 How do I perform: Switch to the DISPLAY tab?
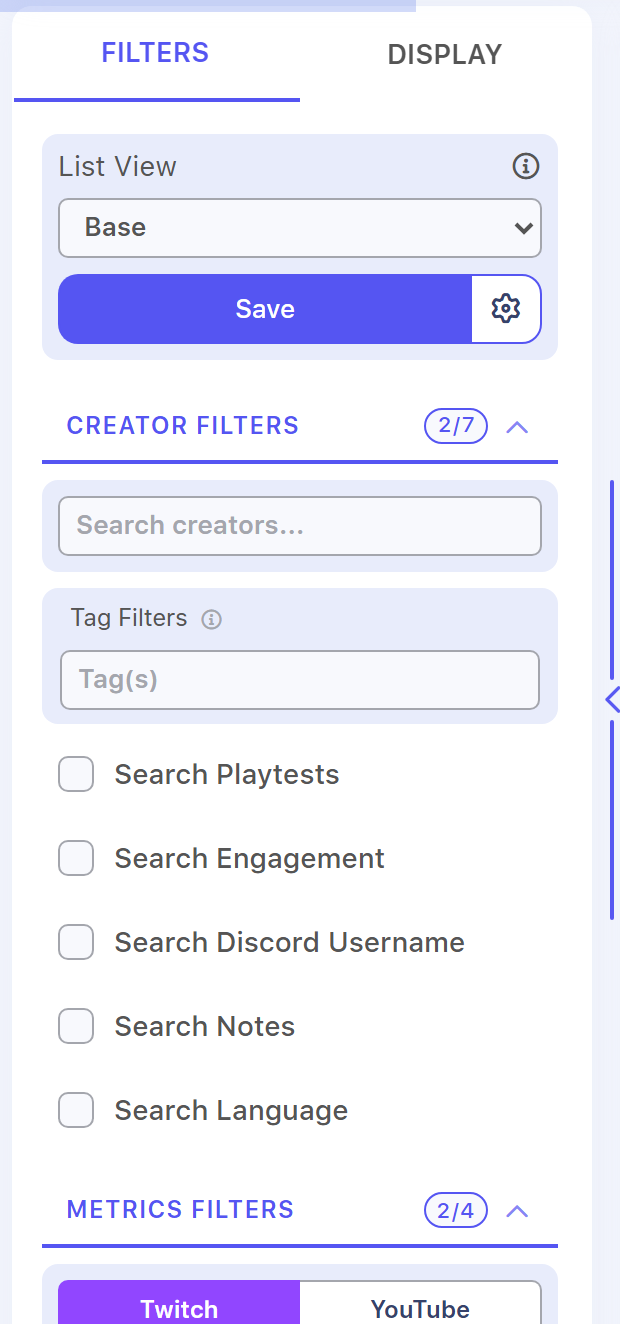pos(445,54)
